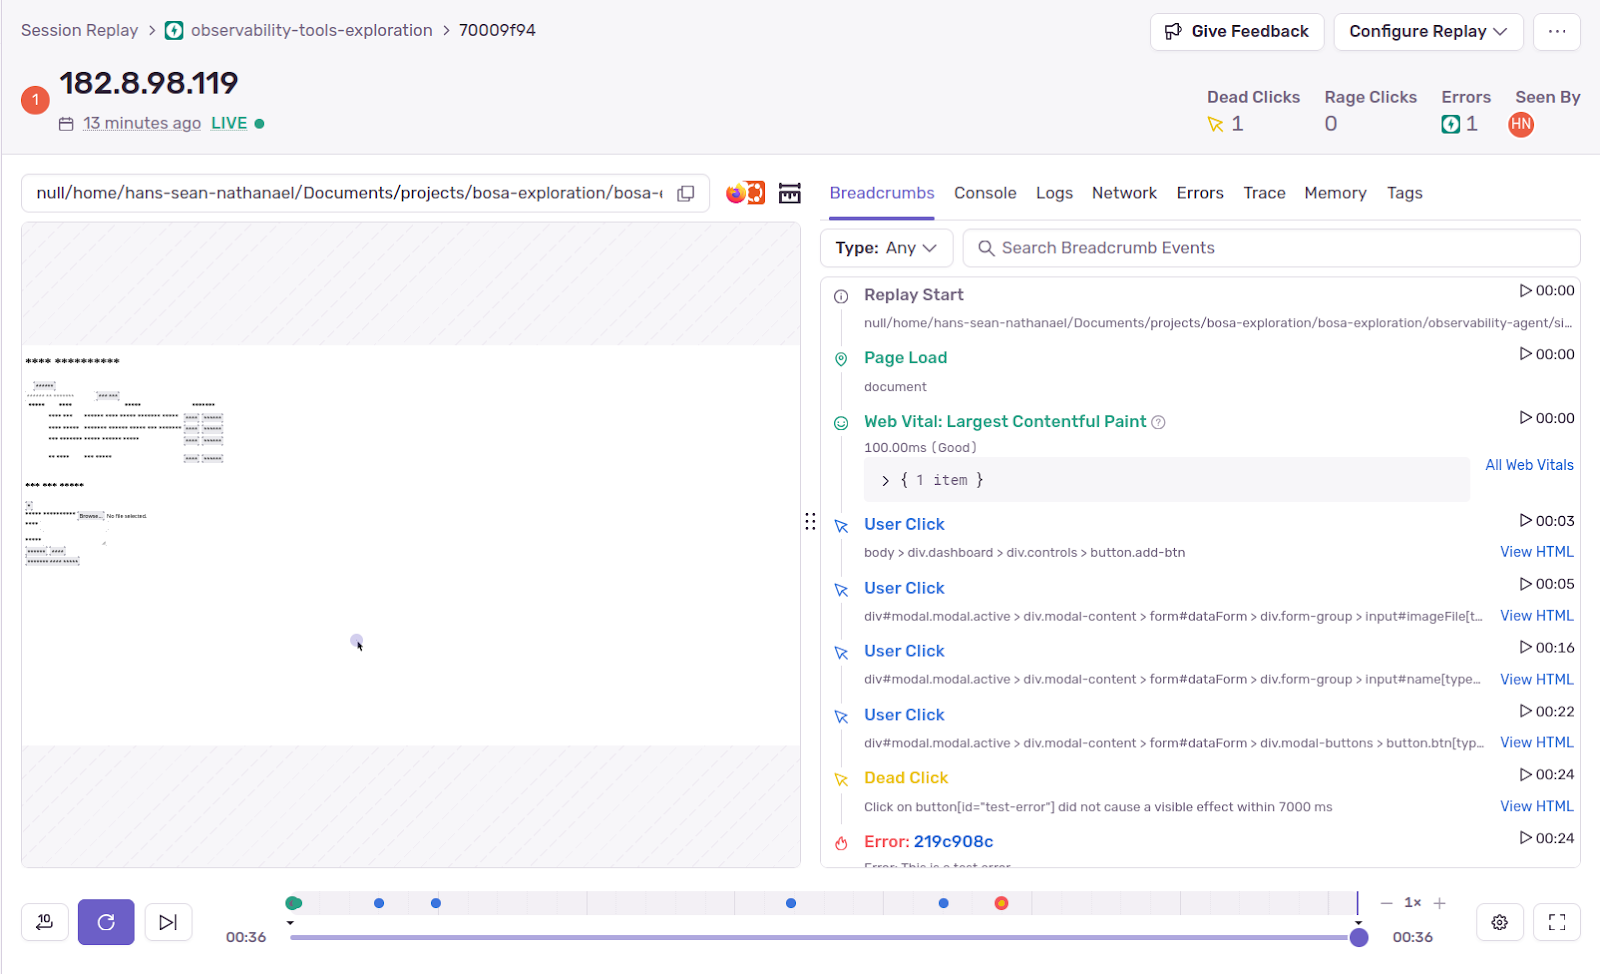Copy the replay URL with copy icon
The height and width of the screenshot is (974, 1600).
(686, 193)
